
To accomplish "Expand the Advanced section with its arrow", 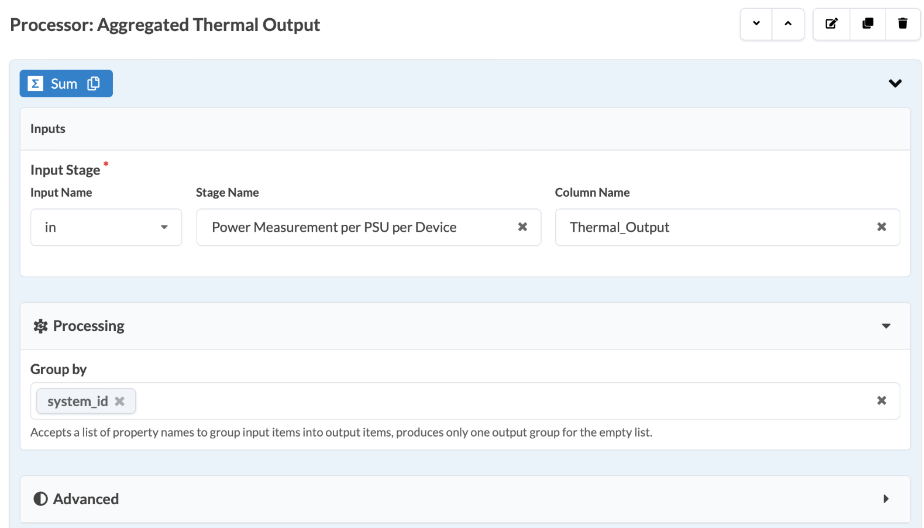I will click(886, 499).
